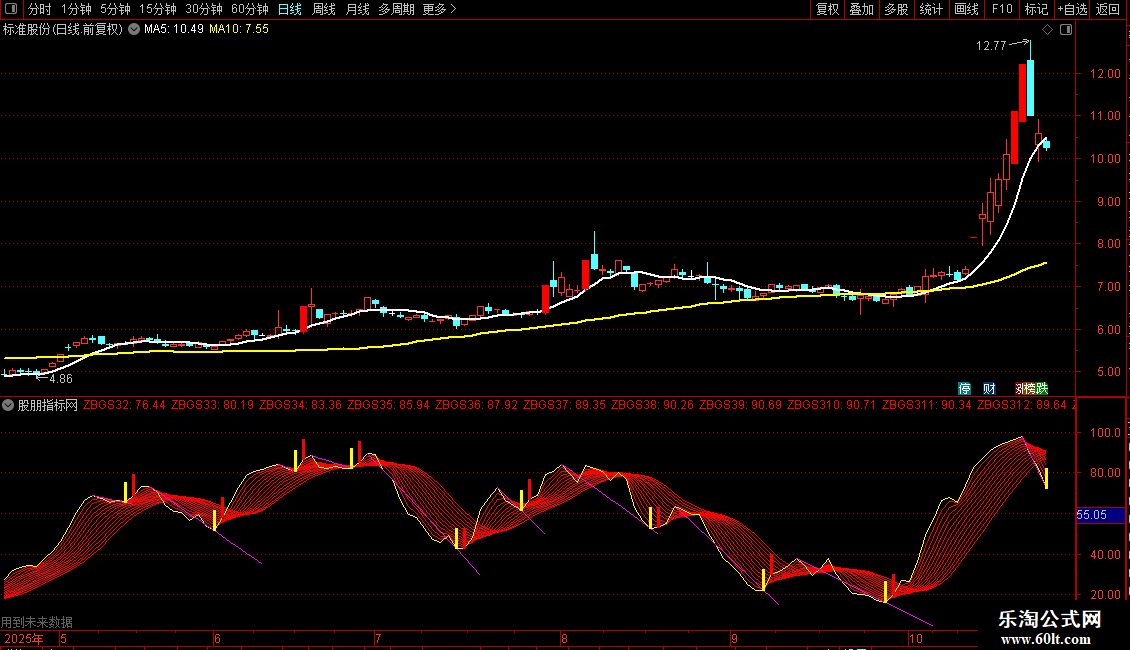Click the ZBGS35: 85.94 value
Image resolution: width=1130 pixels, height=650 pixels.
coord(388,405)
